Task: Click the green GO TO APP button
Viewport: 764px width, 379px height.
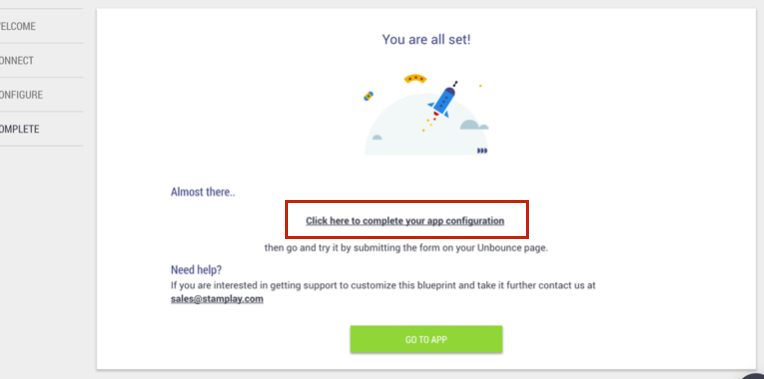Action: pos(426,340)
